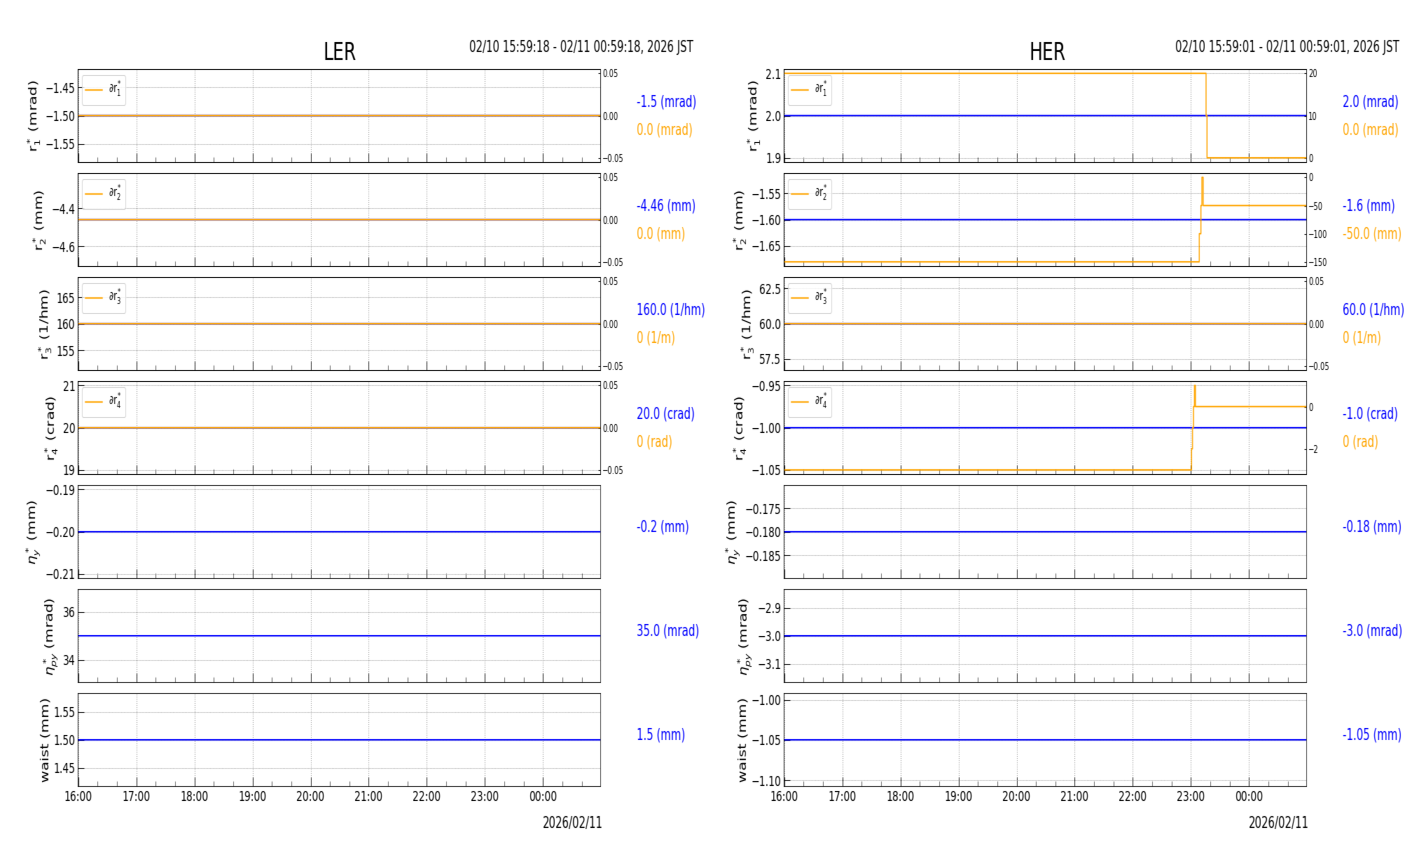Click the ∂r3* legend in the HER r3 plot

(x=810, y=298)
